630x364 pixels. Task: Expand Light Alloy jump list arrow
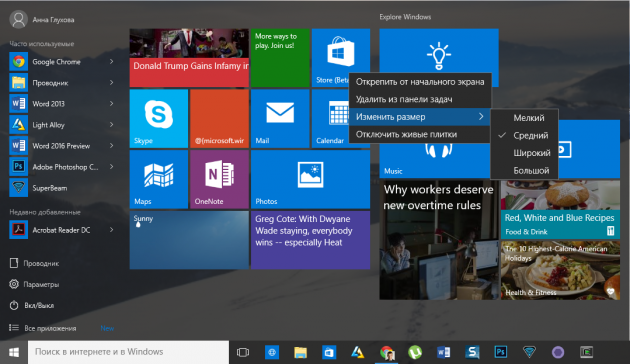point(111,125)
